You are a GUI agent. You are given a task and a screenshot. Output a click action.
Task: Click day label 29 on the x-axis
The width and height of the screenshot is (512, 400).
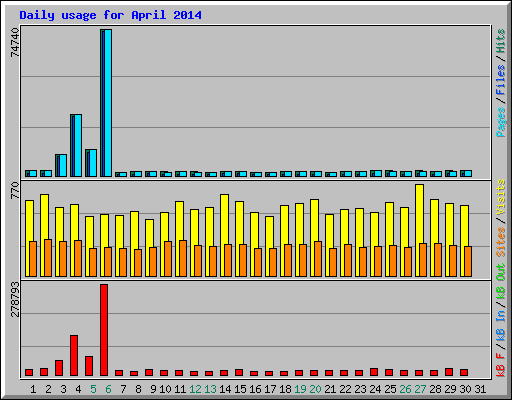tap(450, 389)
